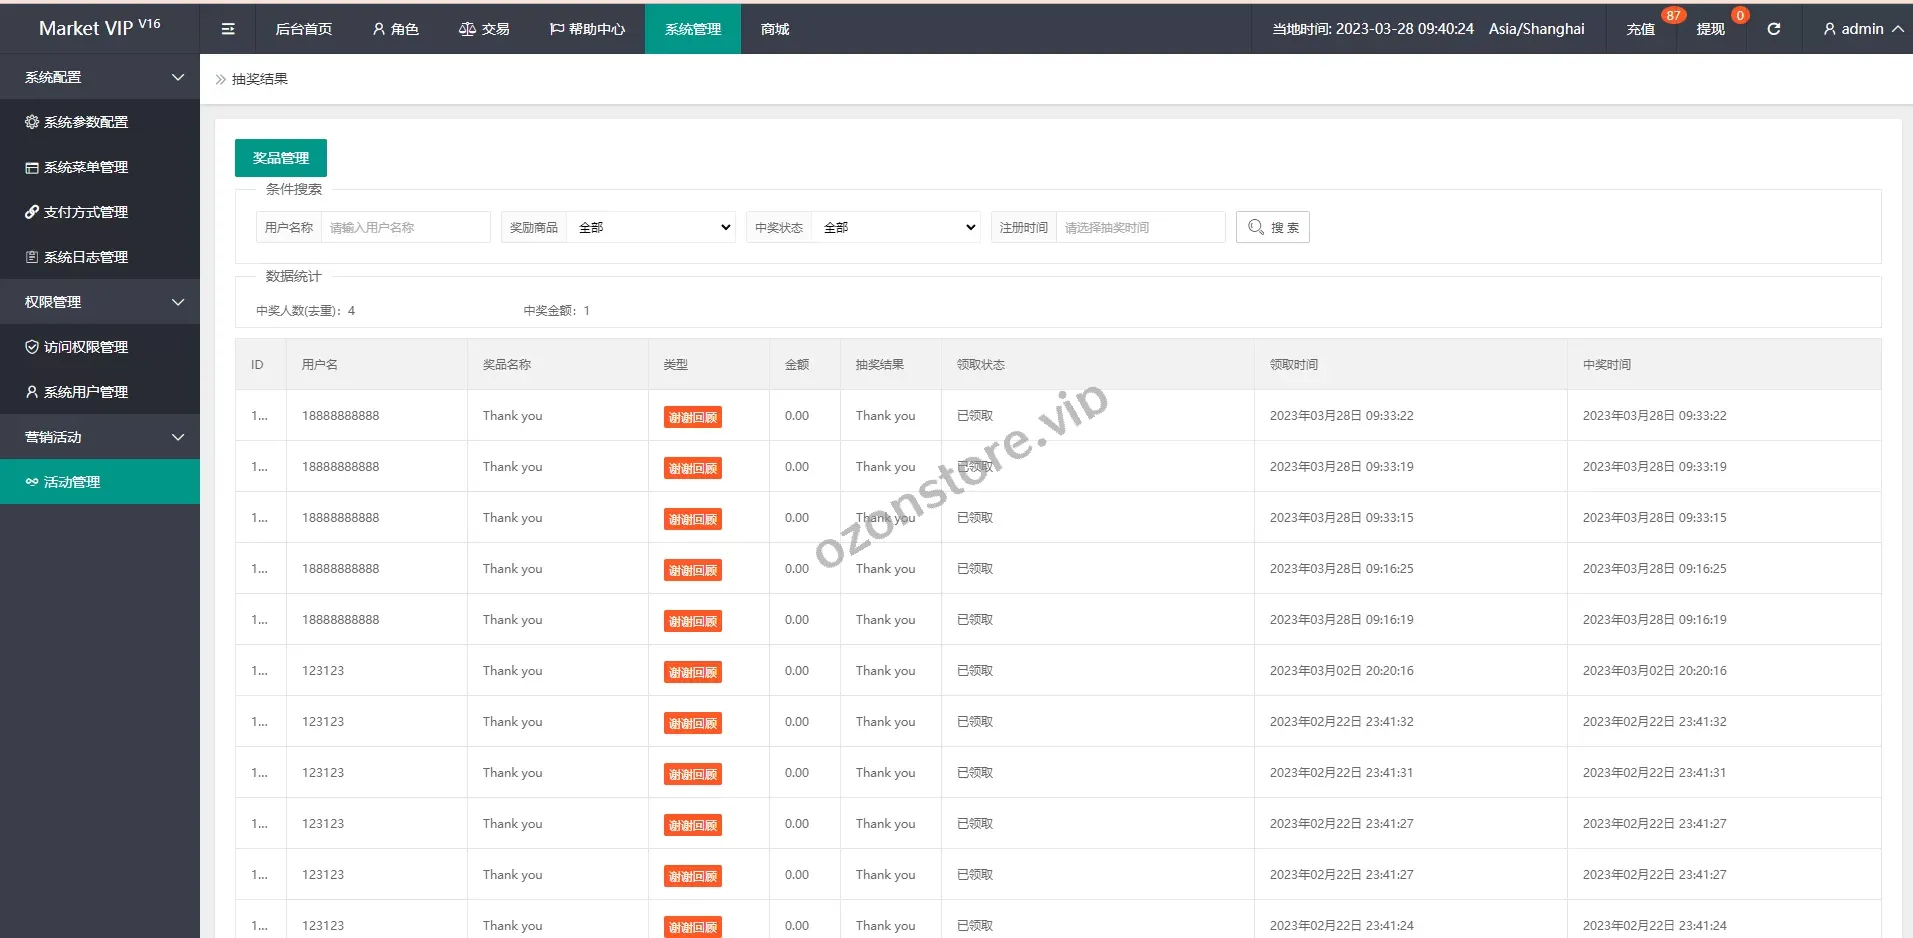Collapse the 系统配置 sidebar section
Screen dimensions: 1913x938
(100, 77)
